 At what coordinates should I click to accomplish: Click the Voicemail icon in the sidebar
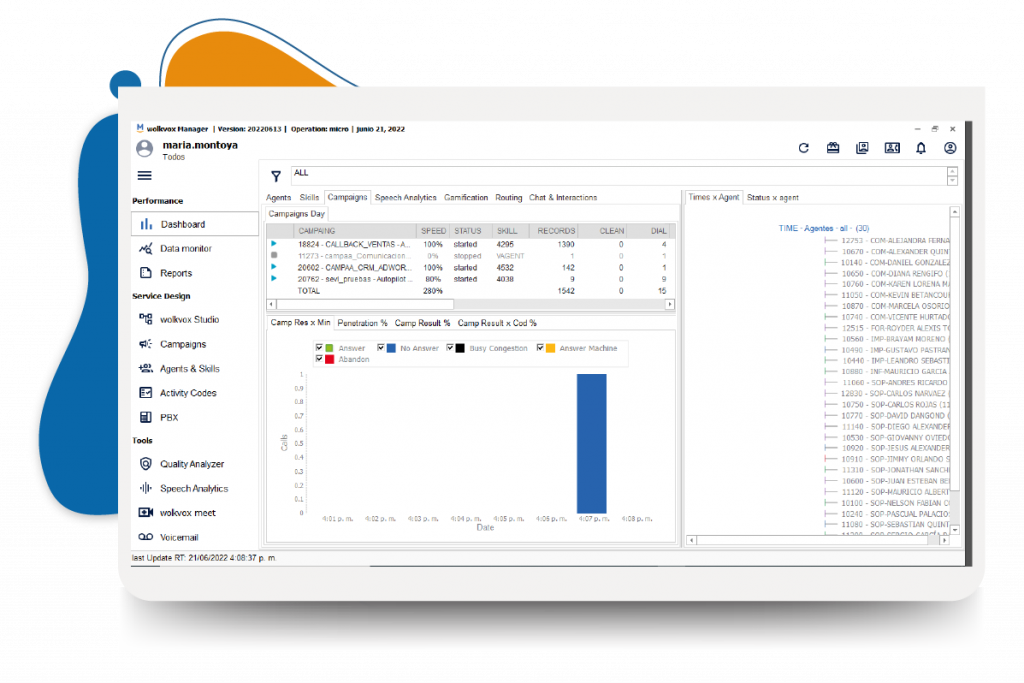(146, 537)
